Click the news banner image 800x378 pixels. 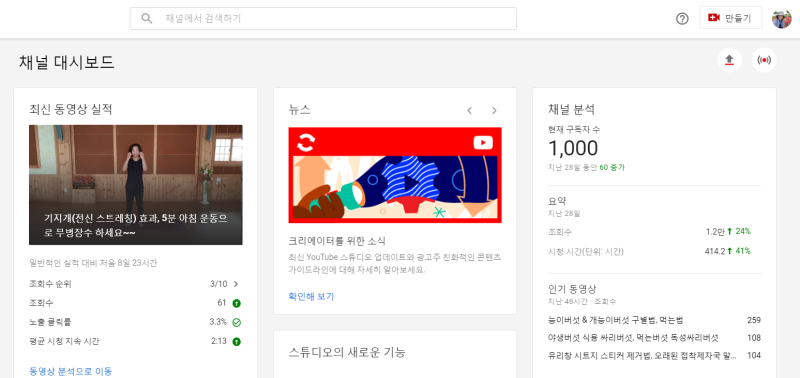tap(395, 175)
